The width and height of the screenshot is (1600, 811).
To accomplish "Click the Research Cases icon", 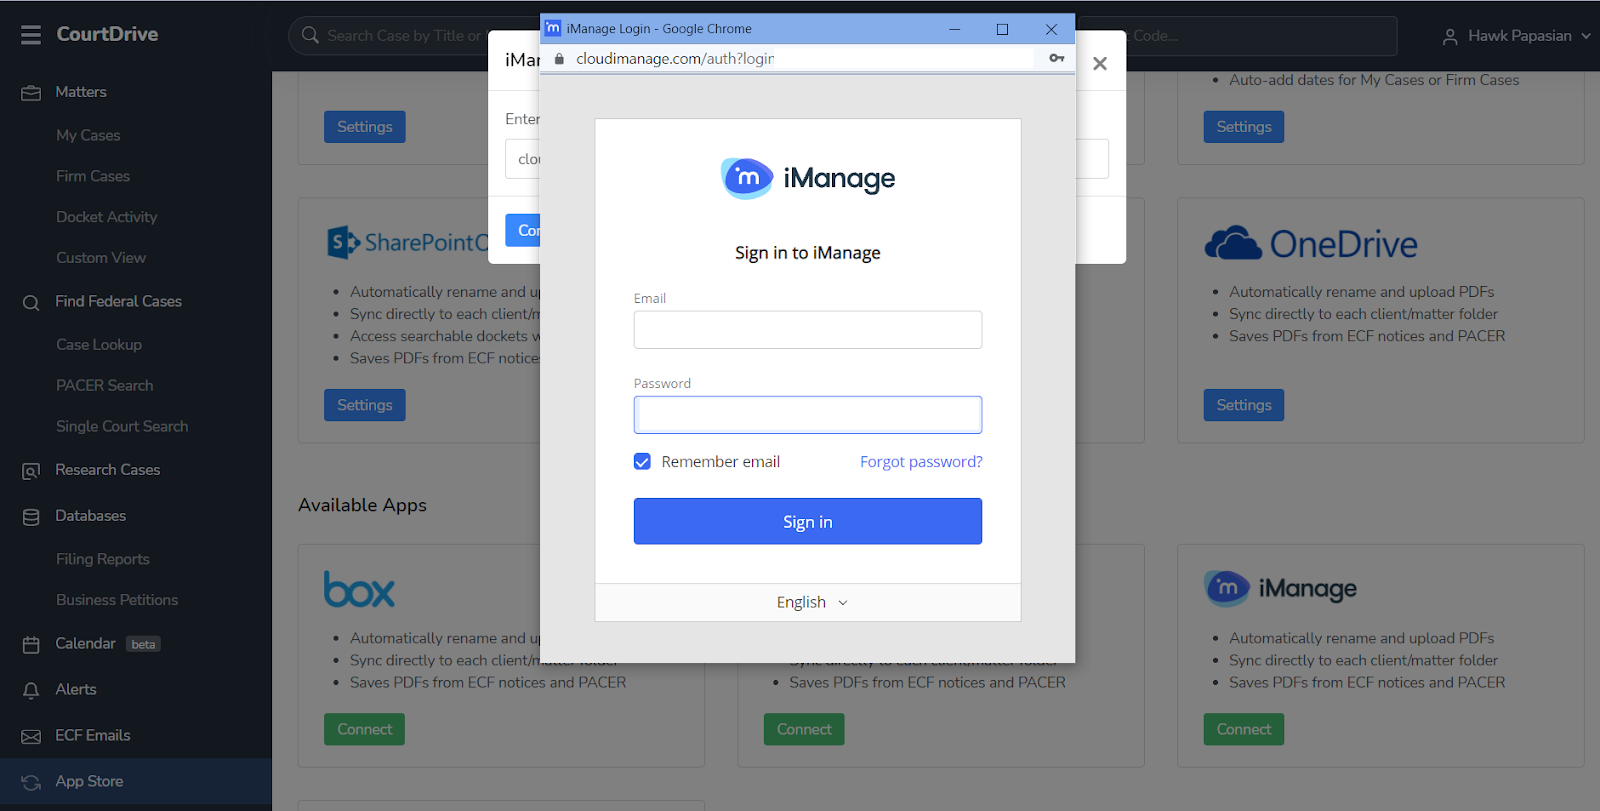I will click(x=31, y=471).
